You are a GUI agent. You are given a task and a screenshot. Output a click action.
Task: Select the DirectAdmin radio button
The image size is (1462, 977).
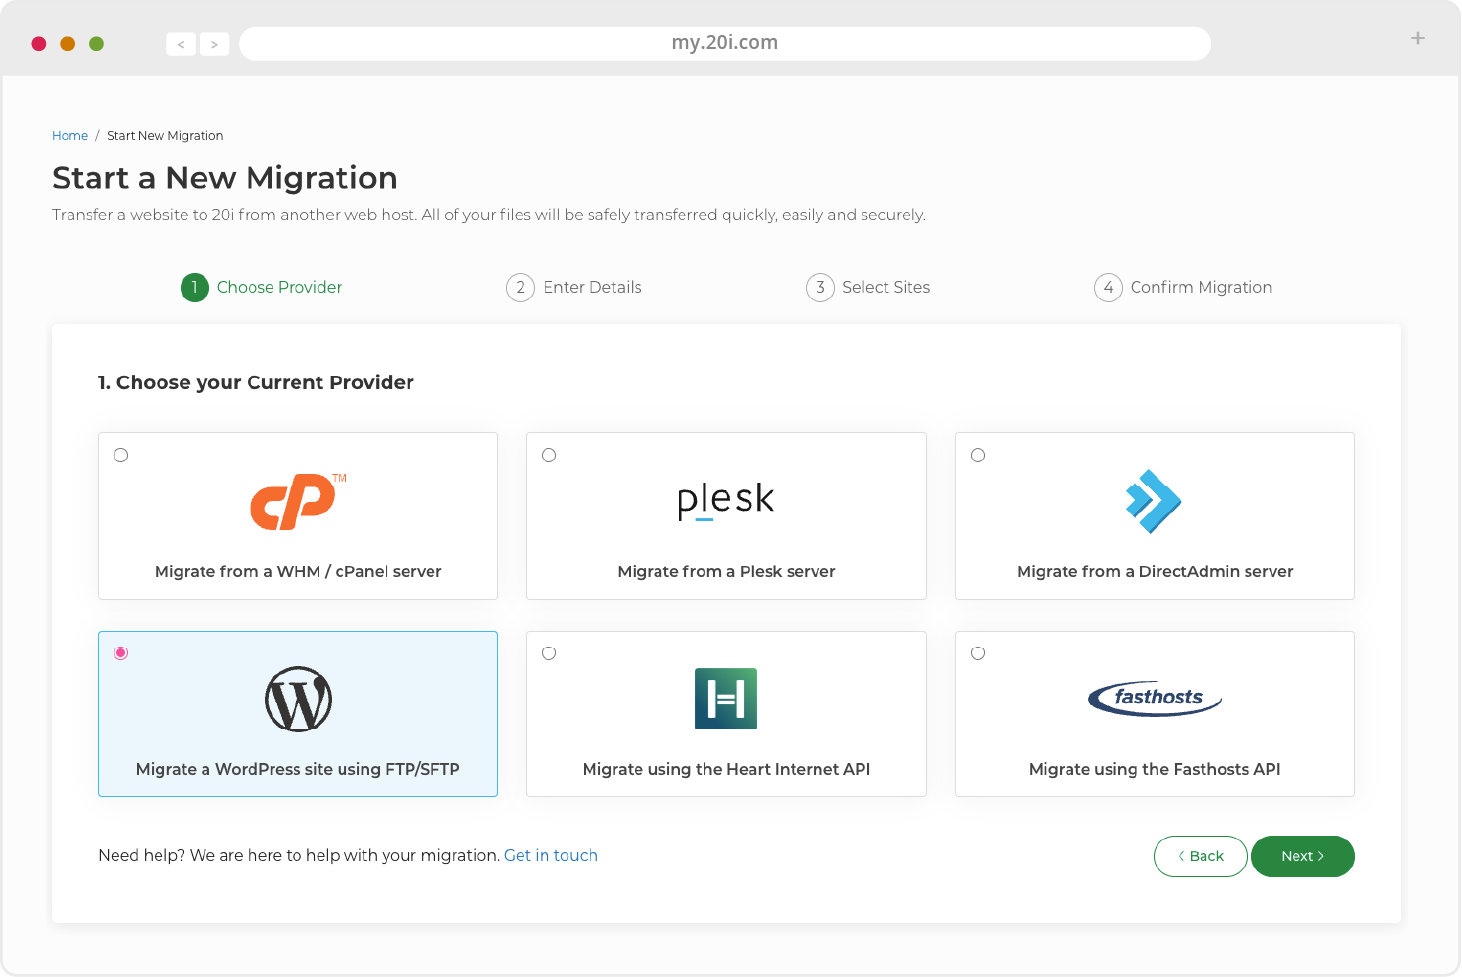(978, 455)
